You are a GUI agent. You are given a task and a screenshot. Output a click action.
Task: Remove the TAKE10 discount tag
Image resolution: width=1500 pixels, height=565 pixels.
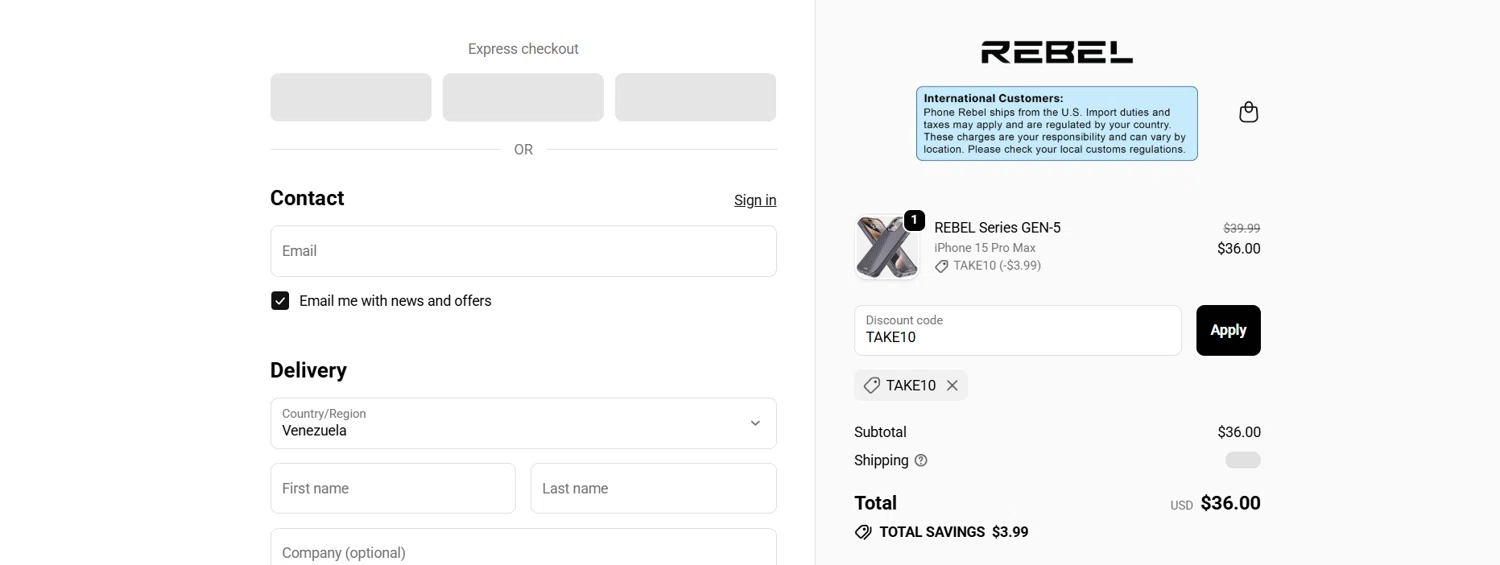pos(952,385)
